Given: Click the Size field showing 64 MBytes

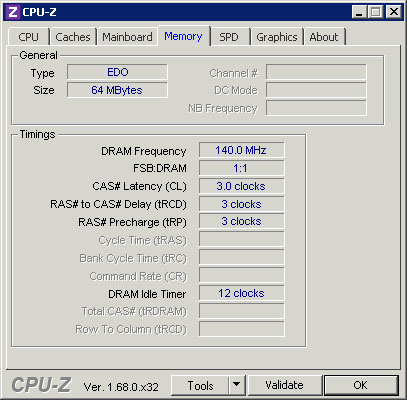Looking at the screenshot, I should 117,90.
